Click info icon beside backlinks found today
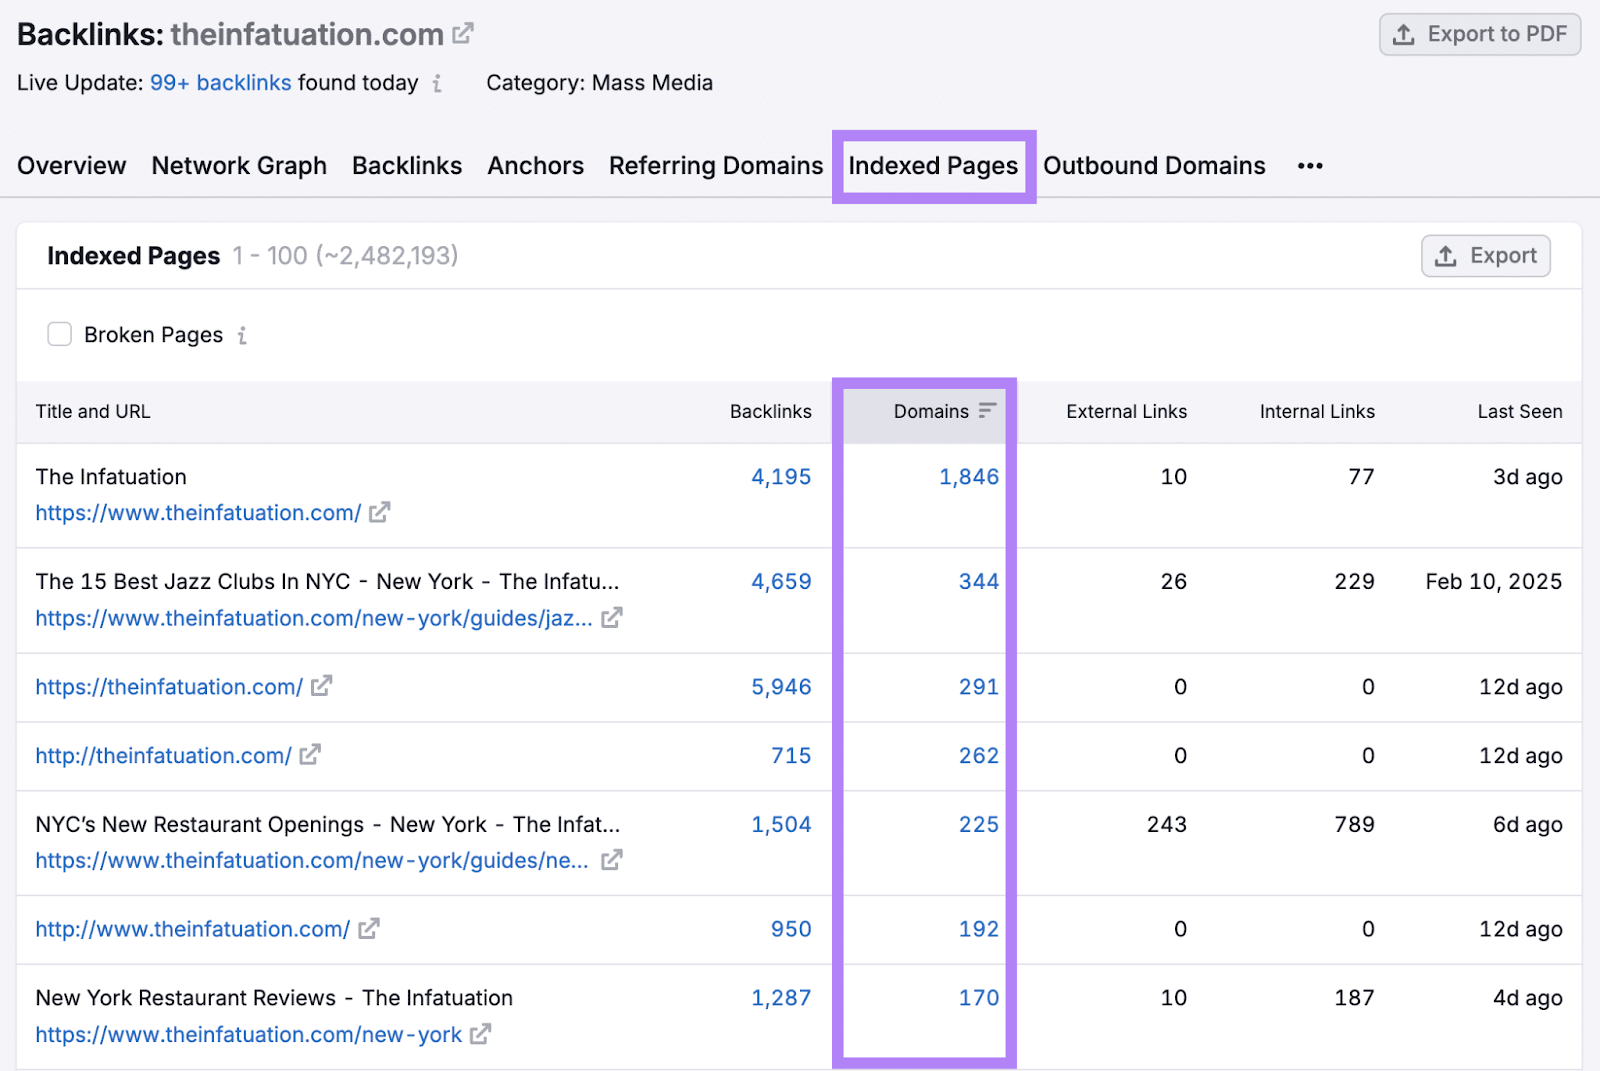 [437, 84]
